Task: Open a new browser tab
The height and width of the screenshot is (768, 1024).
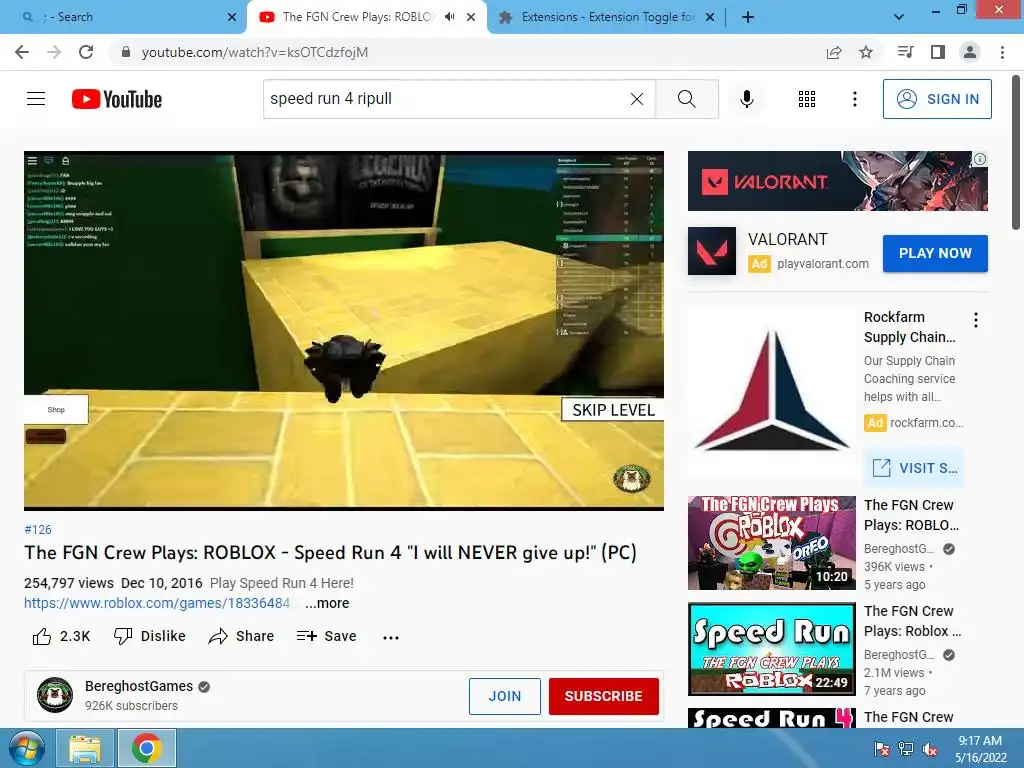Action: (748, 18)
